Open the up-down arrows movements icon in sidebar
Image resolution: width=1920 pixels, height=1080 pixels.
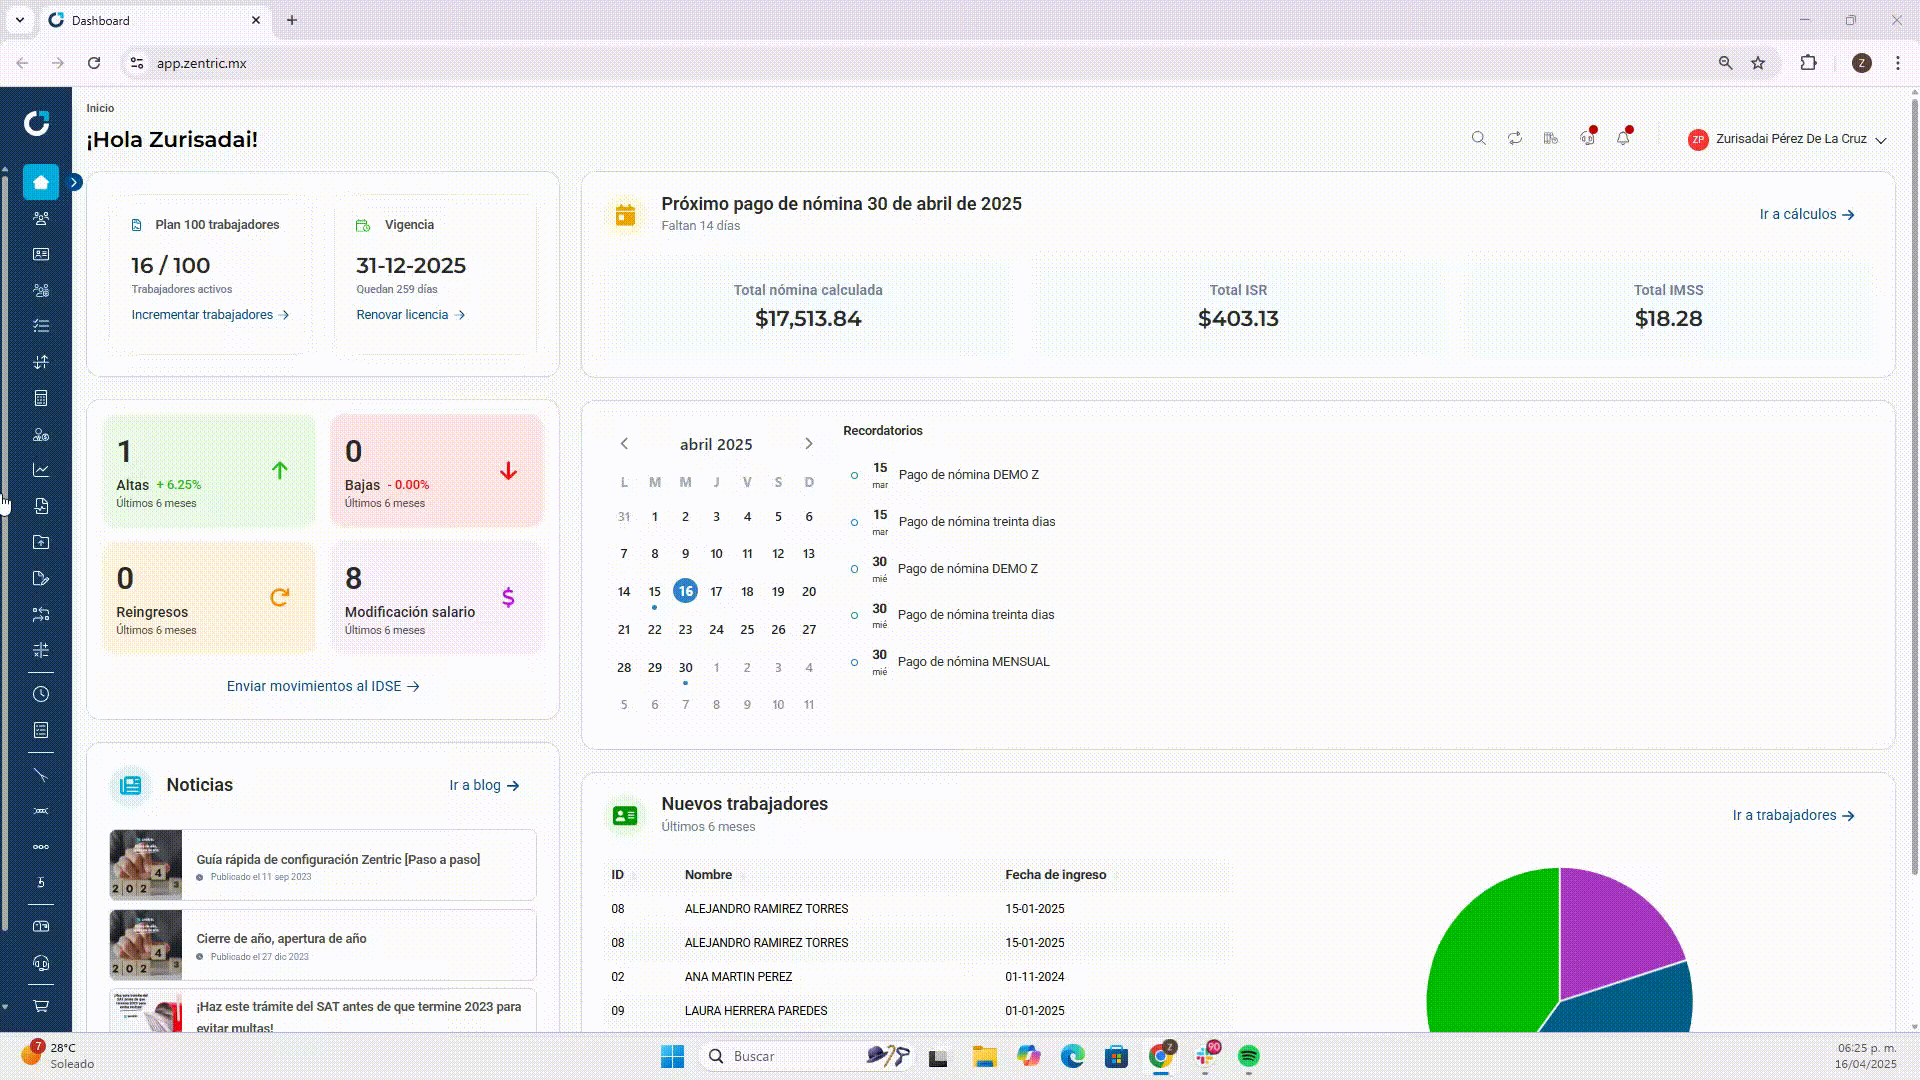click(41, 362)
